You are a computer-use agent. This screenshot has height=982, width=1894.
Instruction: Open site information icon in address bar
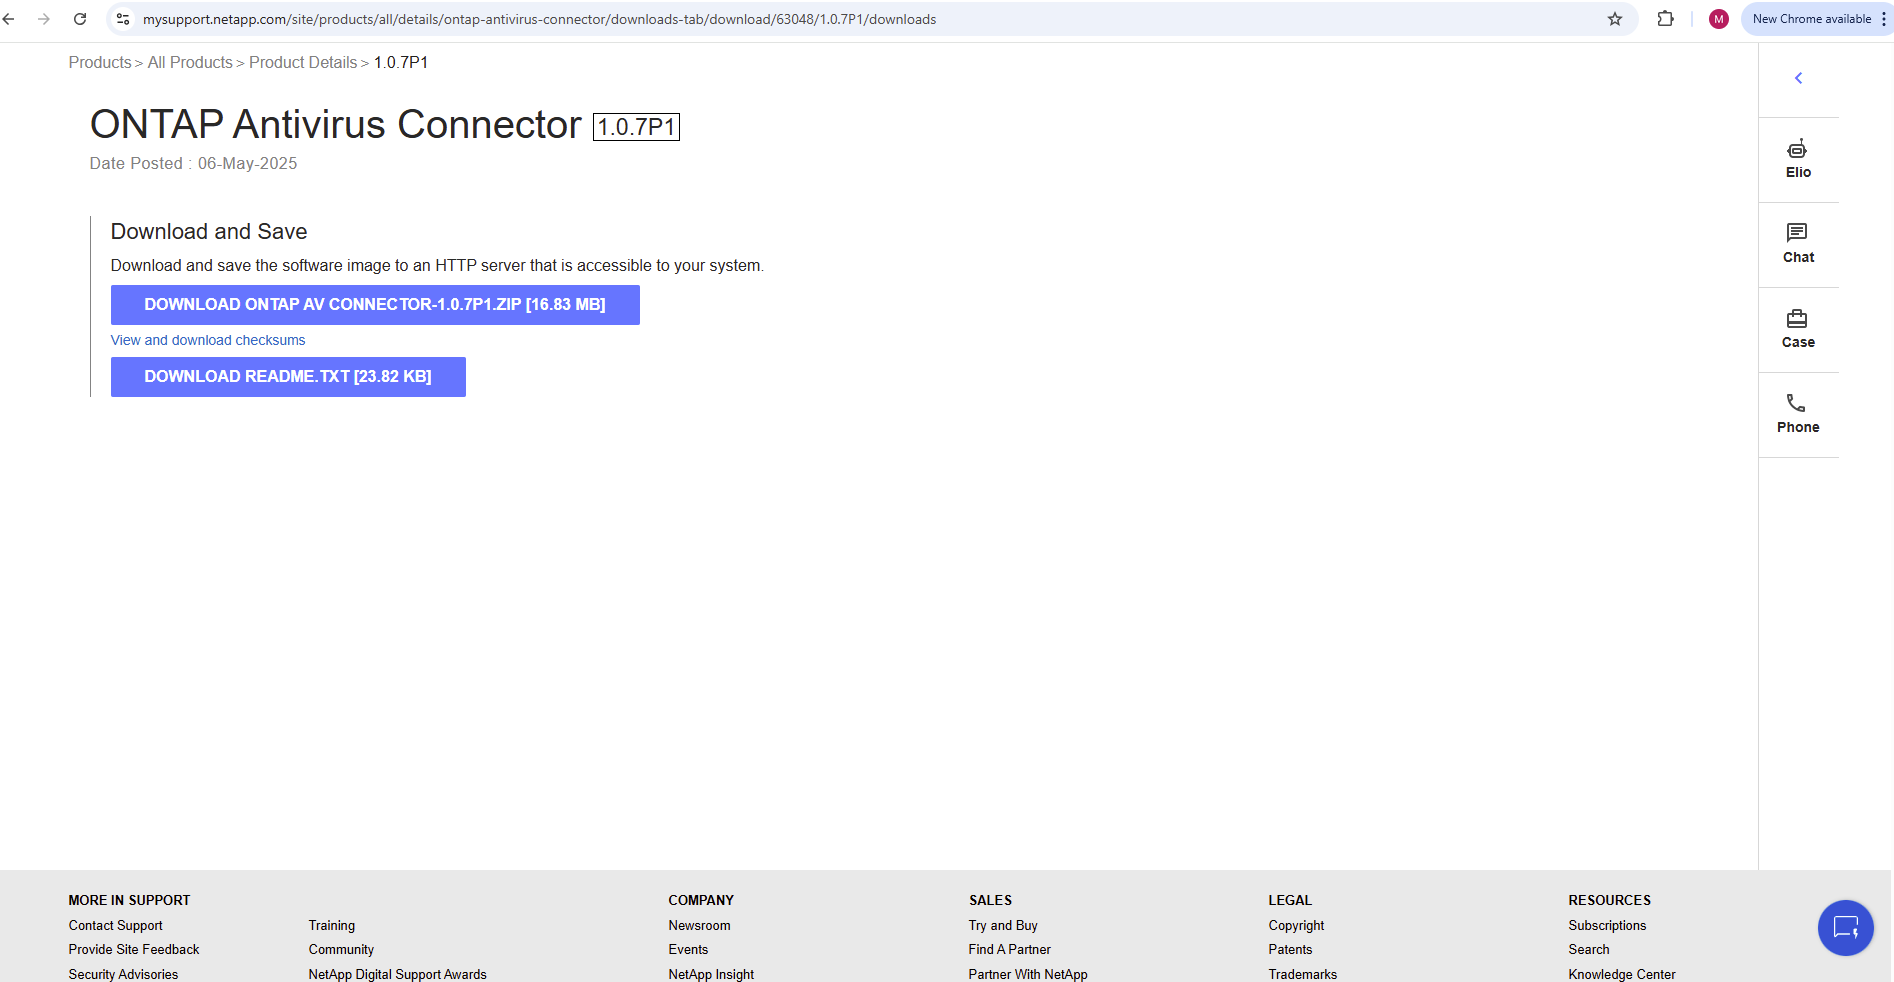pyautogui.click(x=123, y=19)
